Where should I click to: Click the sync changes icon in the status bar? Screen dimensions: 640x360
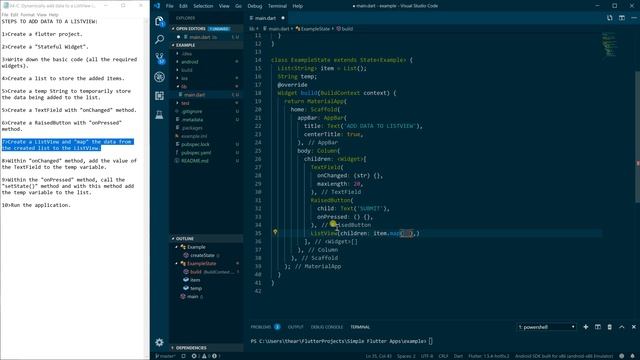pos(184,356)
